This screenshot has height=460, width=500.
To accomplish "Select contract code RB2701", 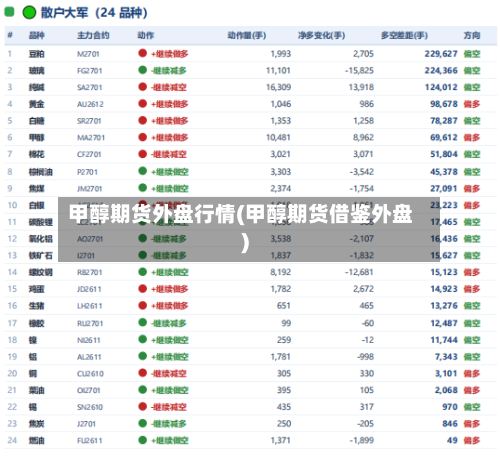I will 90,272.
